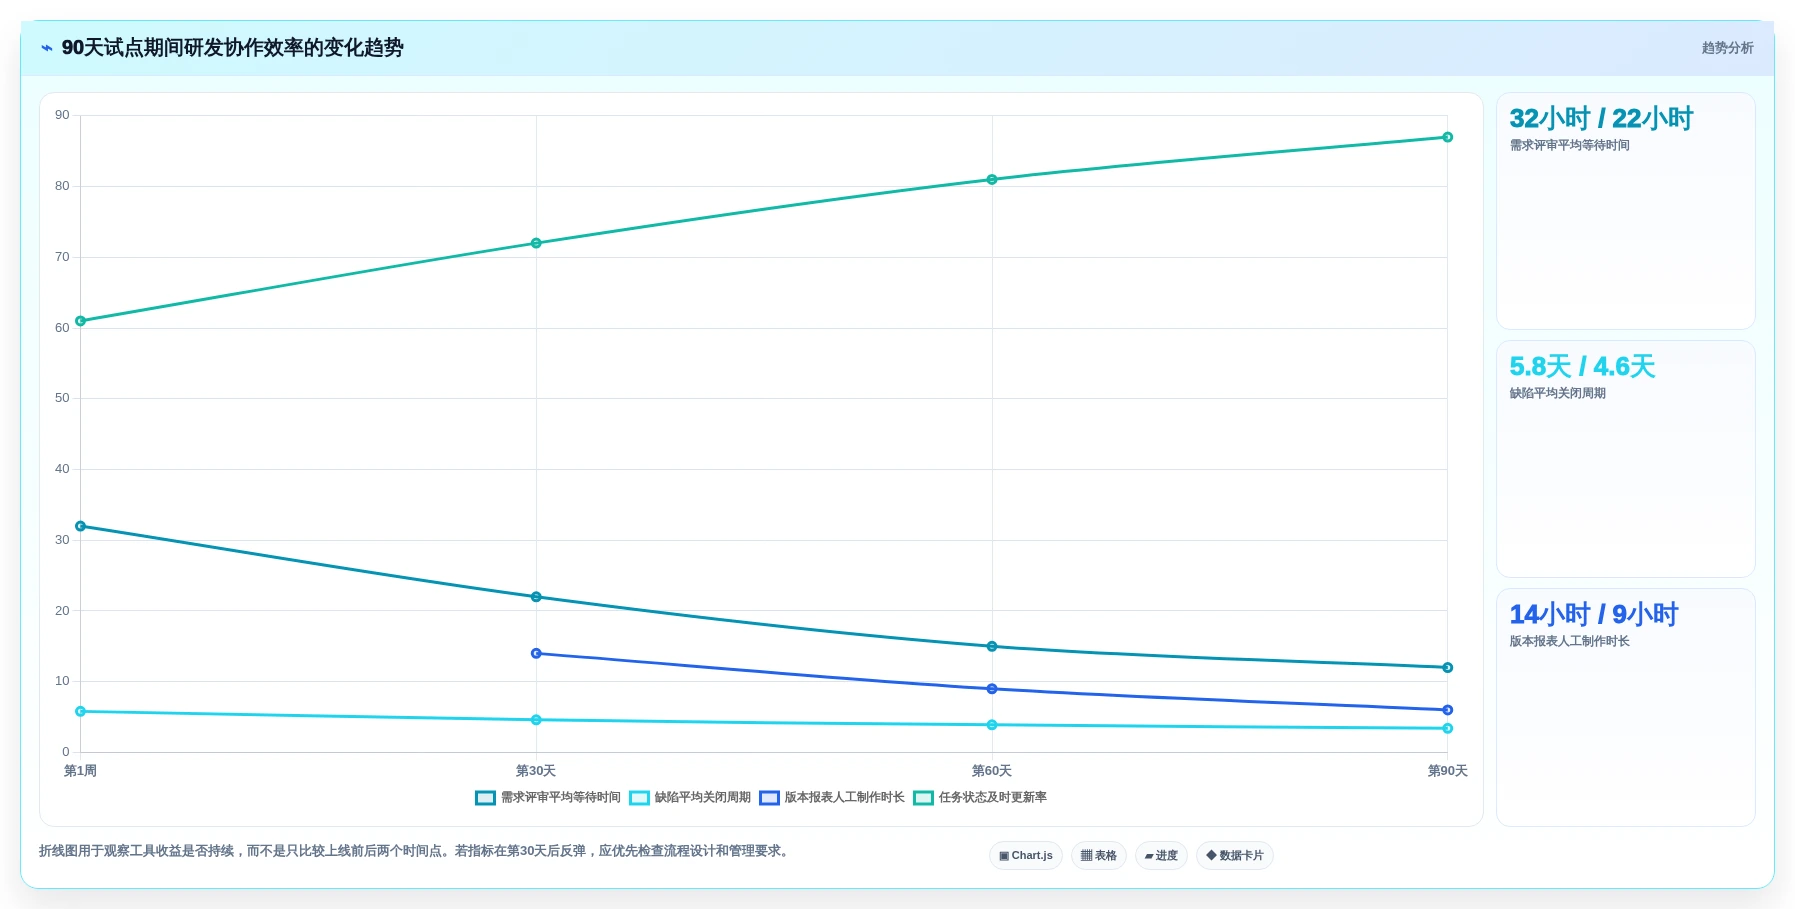1795x909 pixels.
Task: Click the 缺陷平均关闭周期 point at 第90天
Action: click(1447, 729)
